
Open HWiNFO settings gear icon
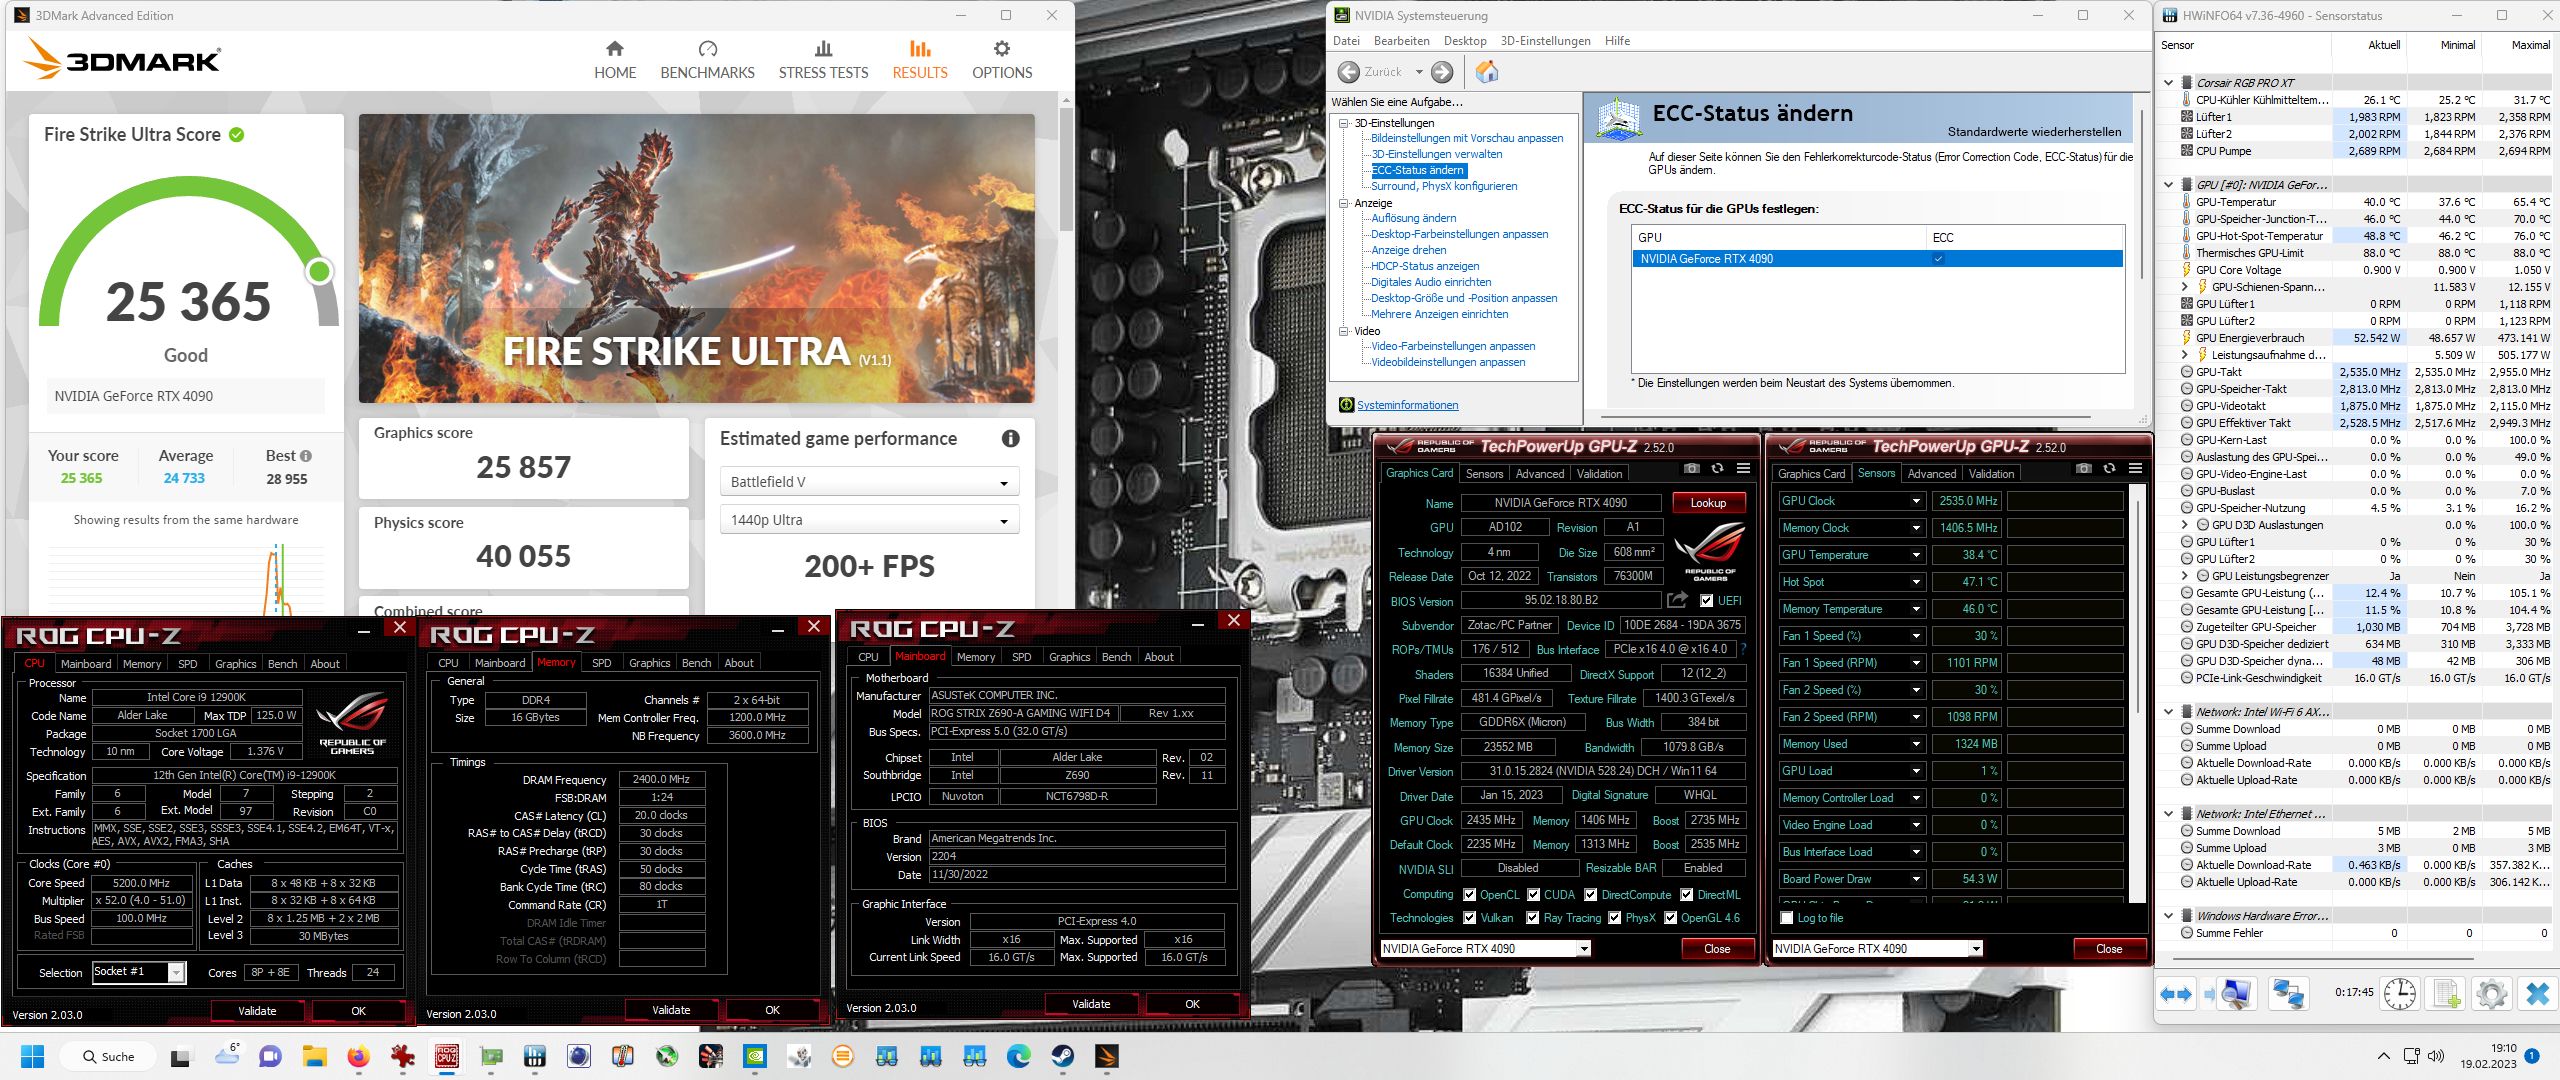(x=2491, y=993)
